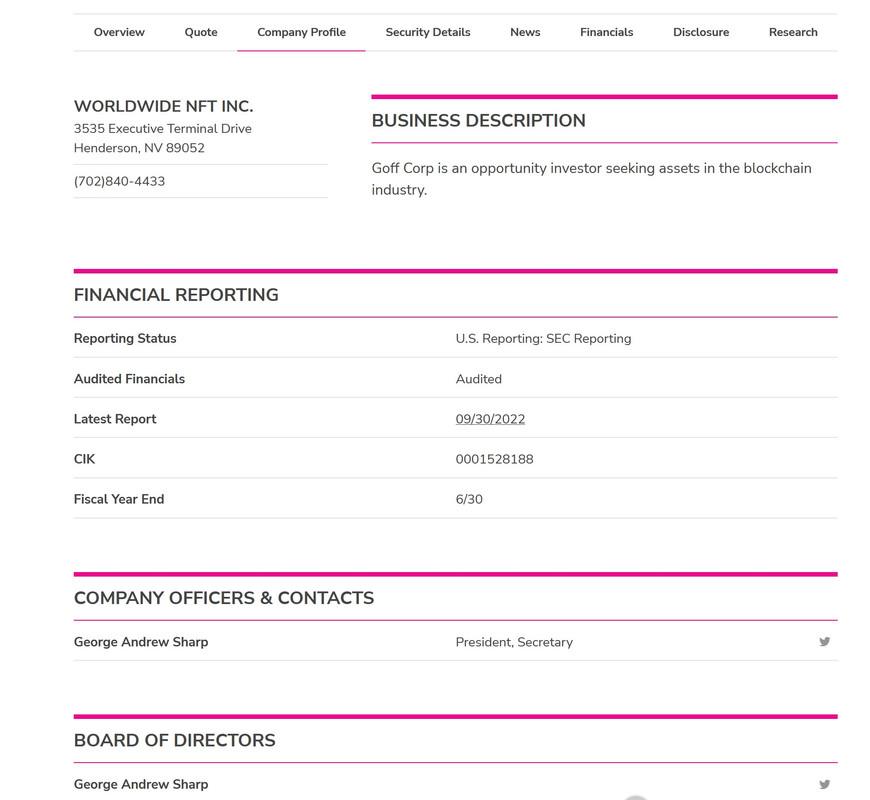870x800 pixels.
Task: Open the Overview tab
Action: click(119, 32)
